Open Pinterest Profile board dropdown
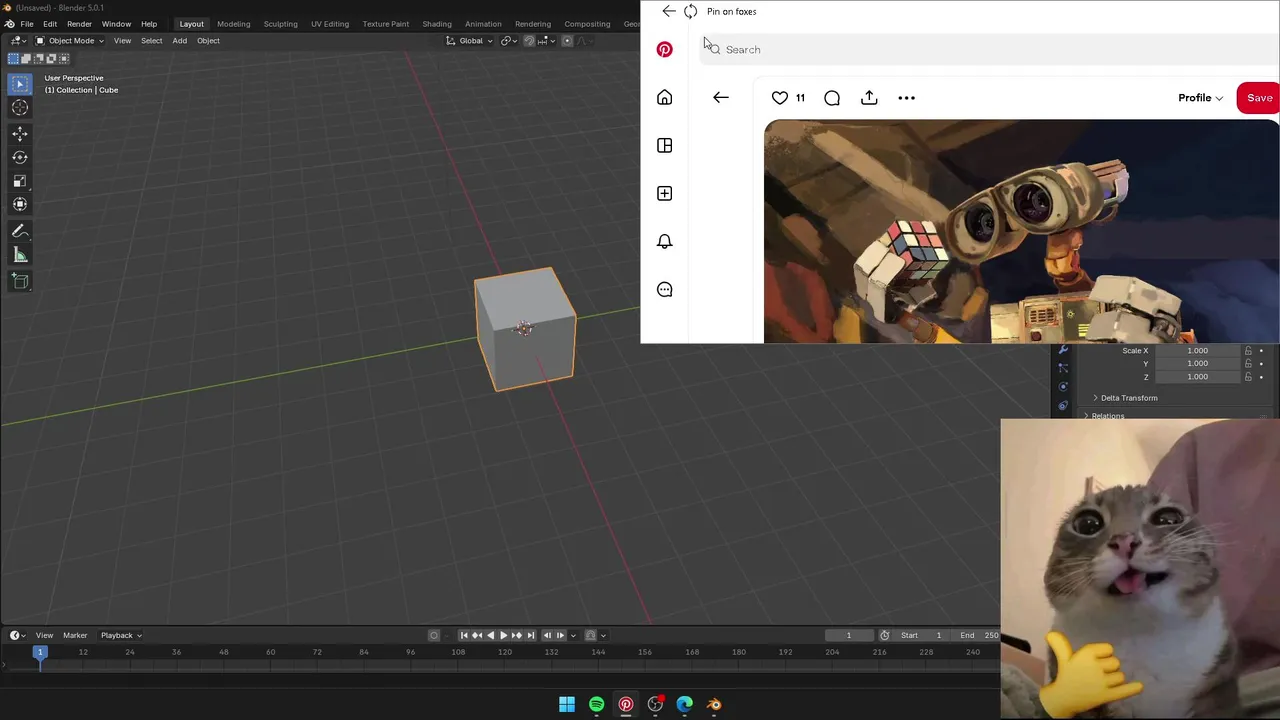This screenshot has height=720, width=1280. coord(1200,98)
